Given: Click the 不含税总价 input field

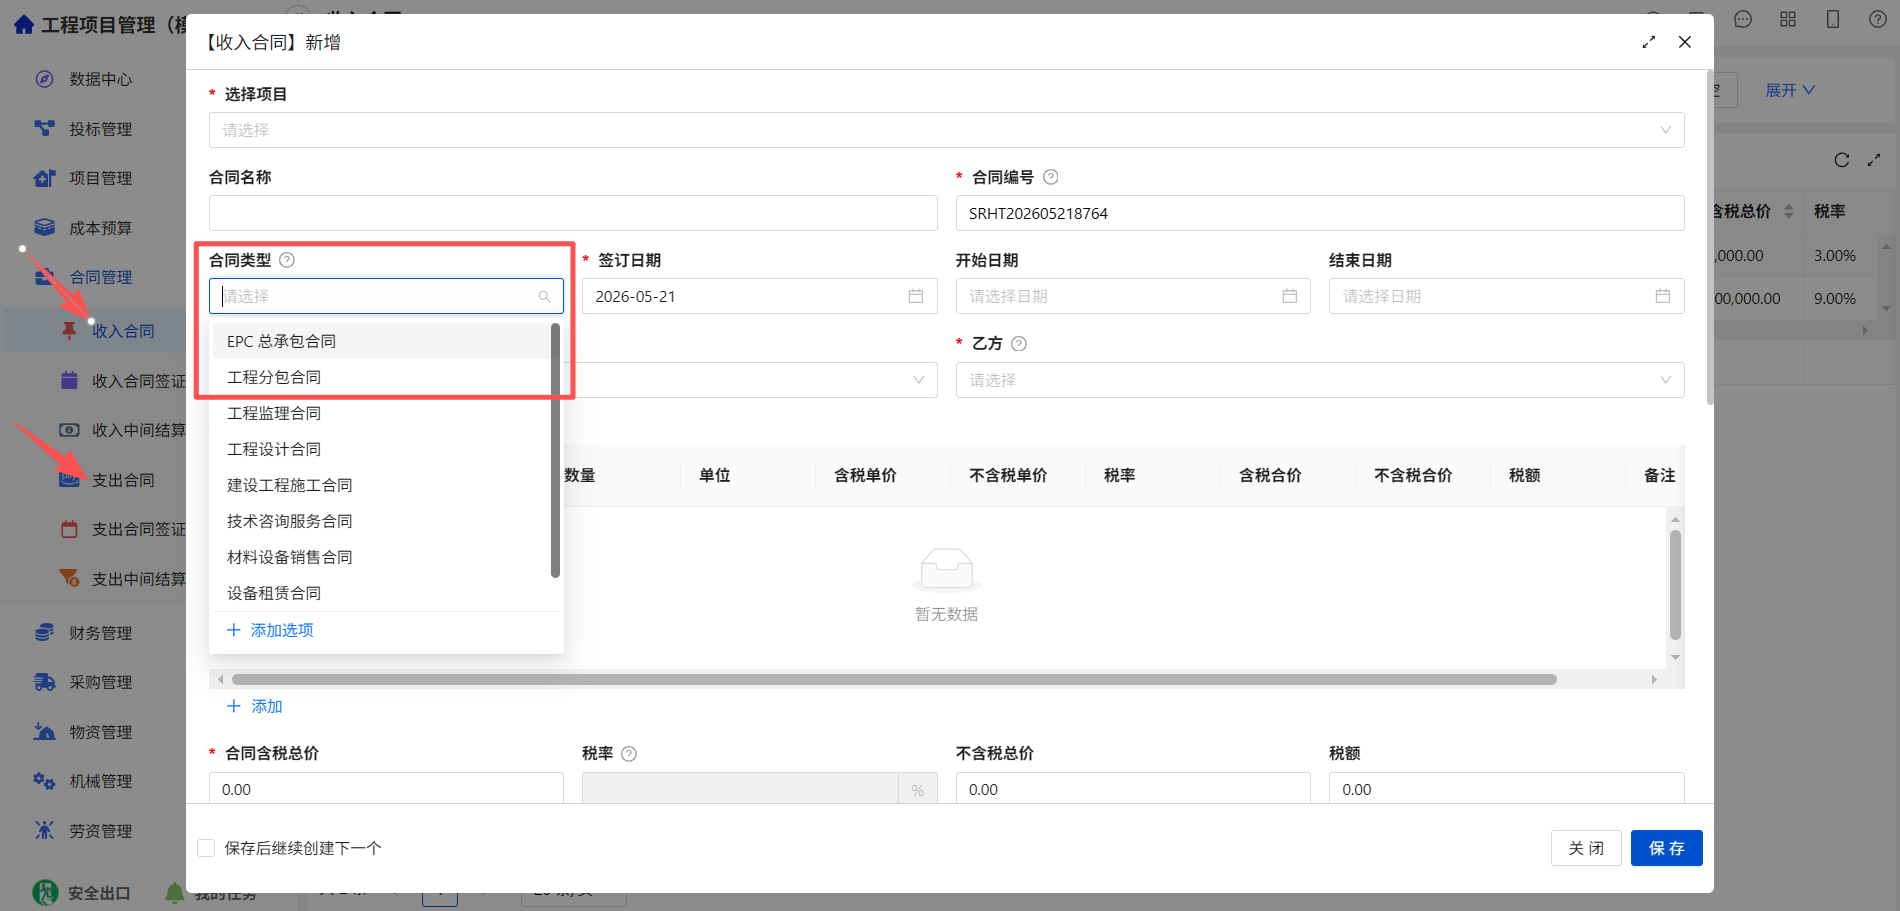Looking at the screenshot, I should point(1133,788).
